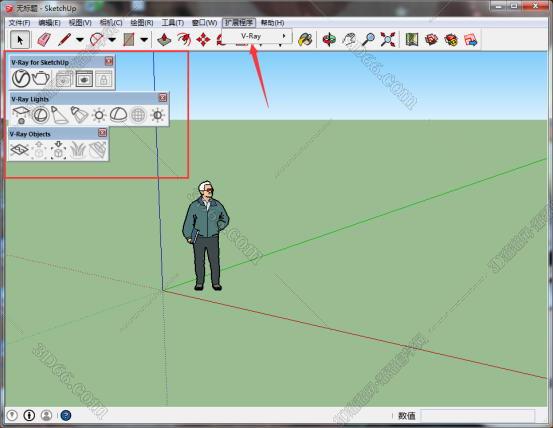Open the 绘图(R) menu

point(142,23)
